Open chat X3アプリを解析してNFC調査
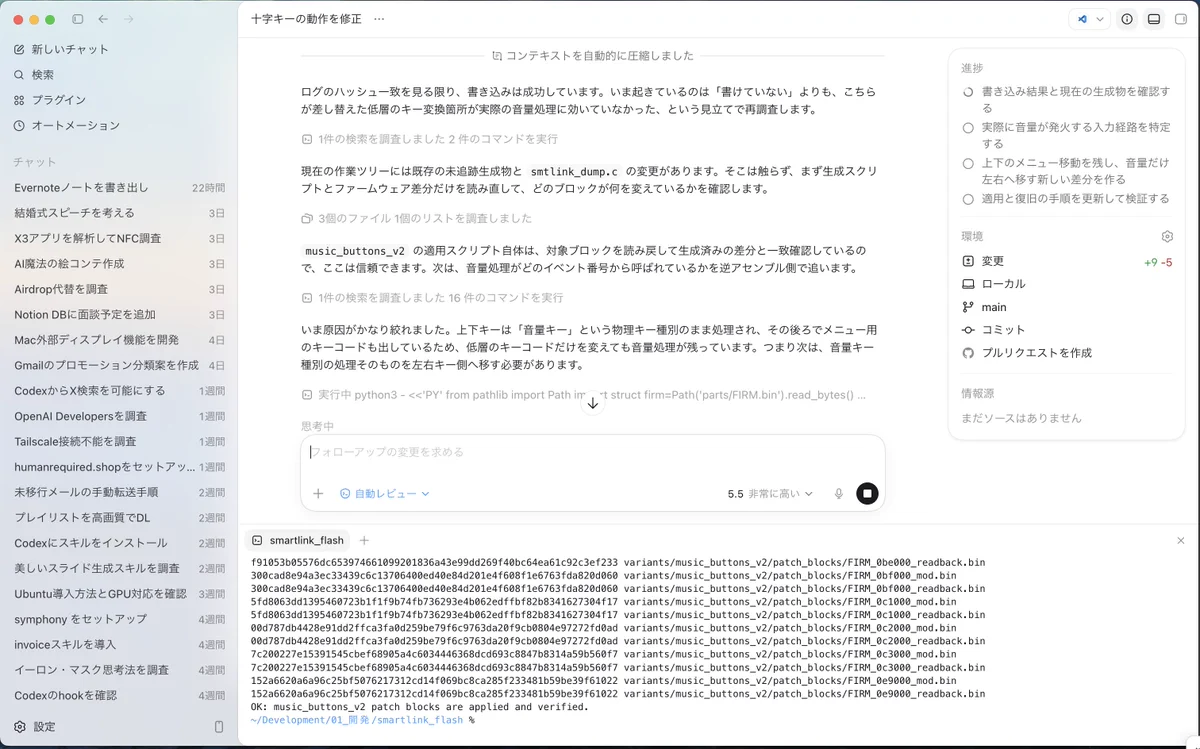 pyautogui.click(x=119, y=238)
